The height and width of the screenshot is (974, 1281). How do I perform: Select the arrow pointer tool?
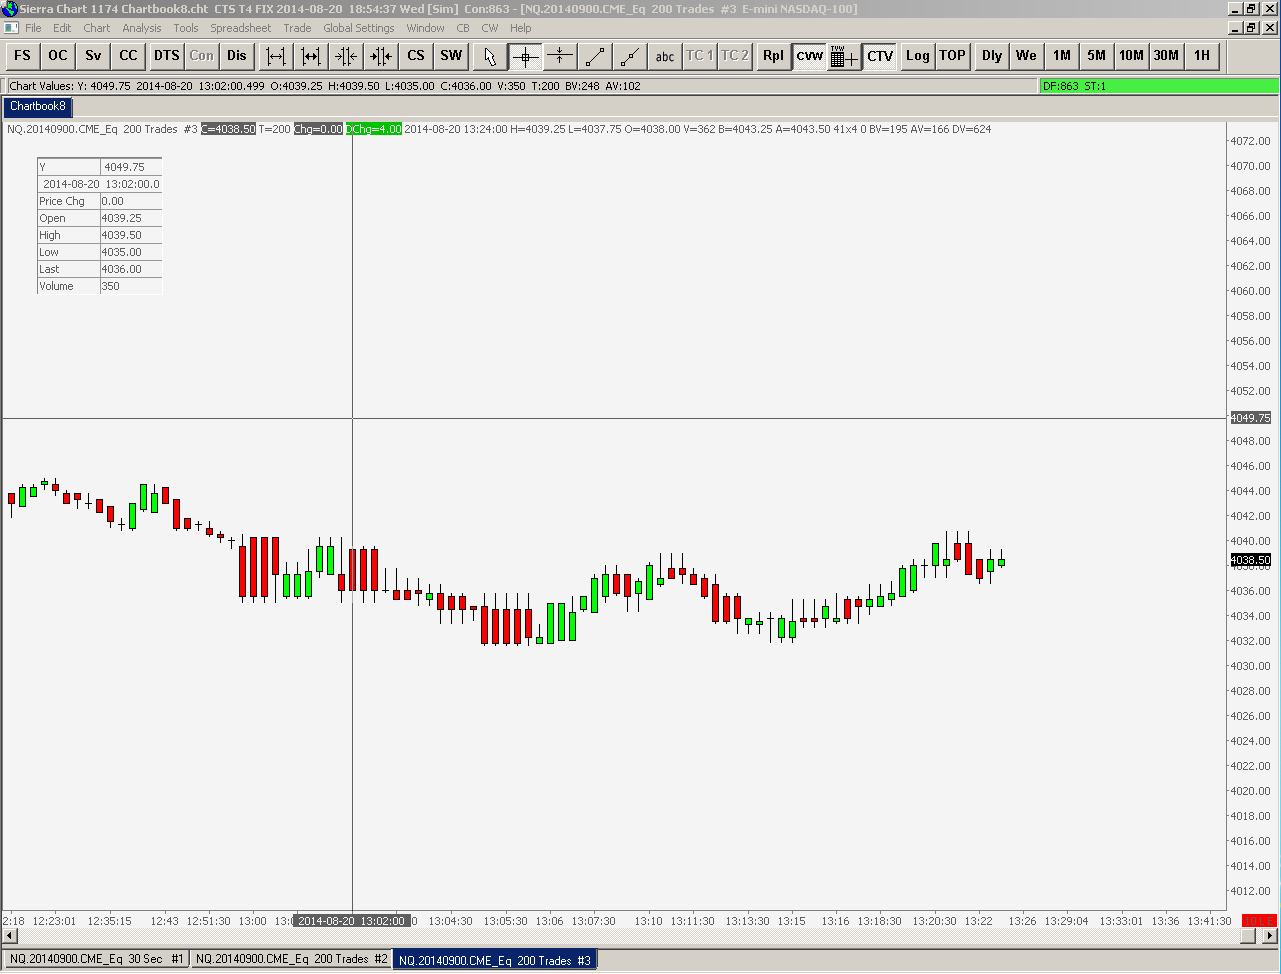(x=490, y=56)
